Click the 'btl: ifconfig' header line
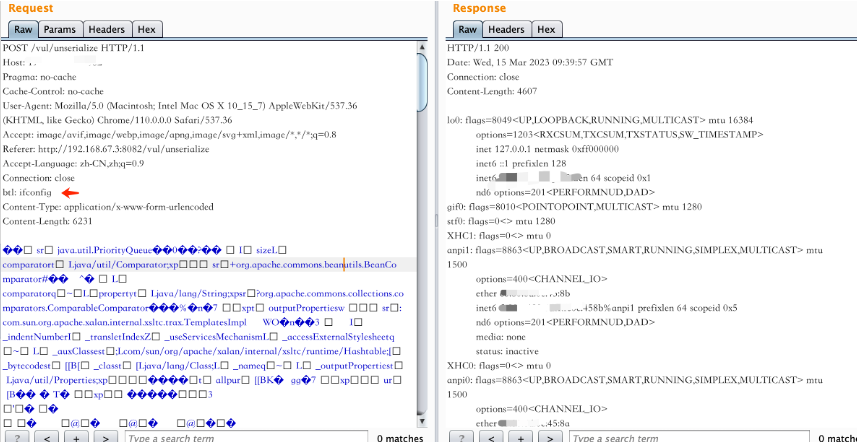The height and width of the screenshot is (442, 857). point(27,192)
